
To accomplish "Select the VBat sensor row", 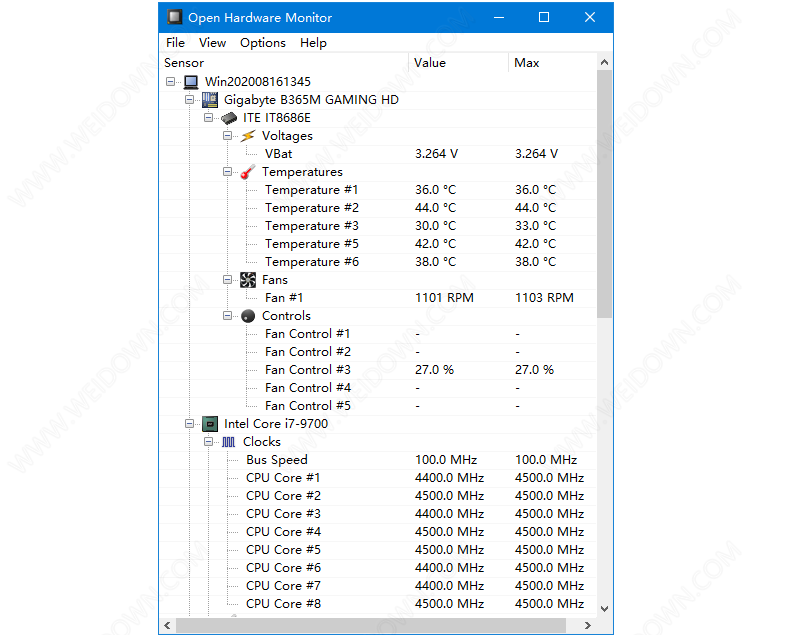I will point(378,154).
